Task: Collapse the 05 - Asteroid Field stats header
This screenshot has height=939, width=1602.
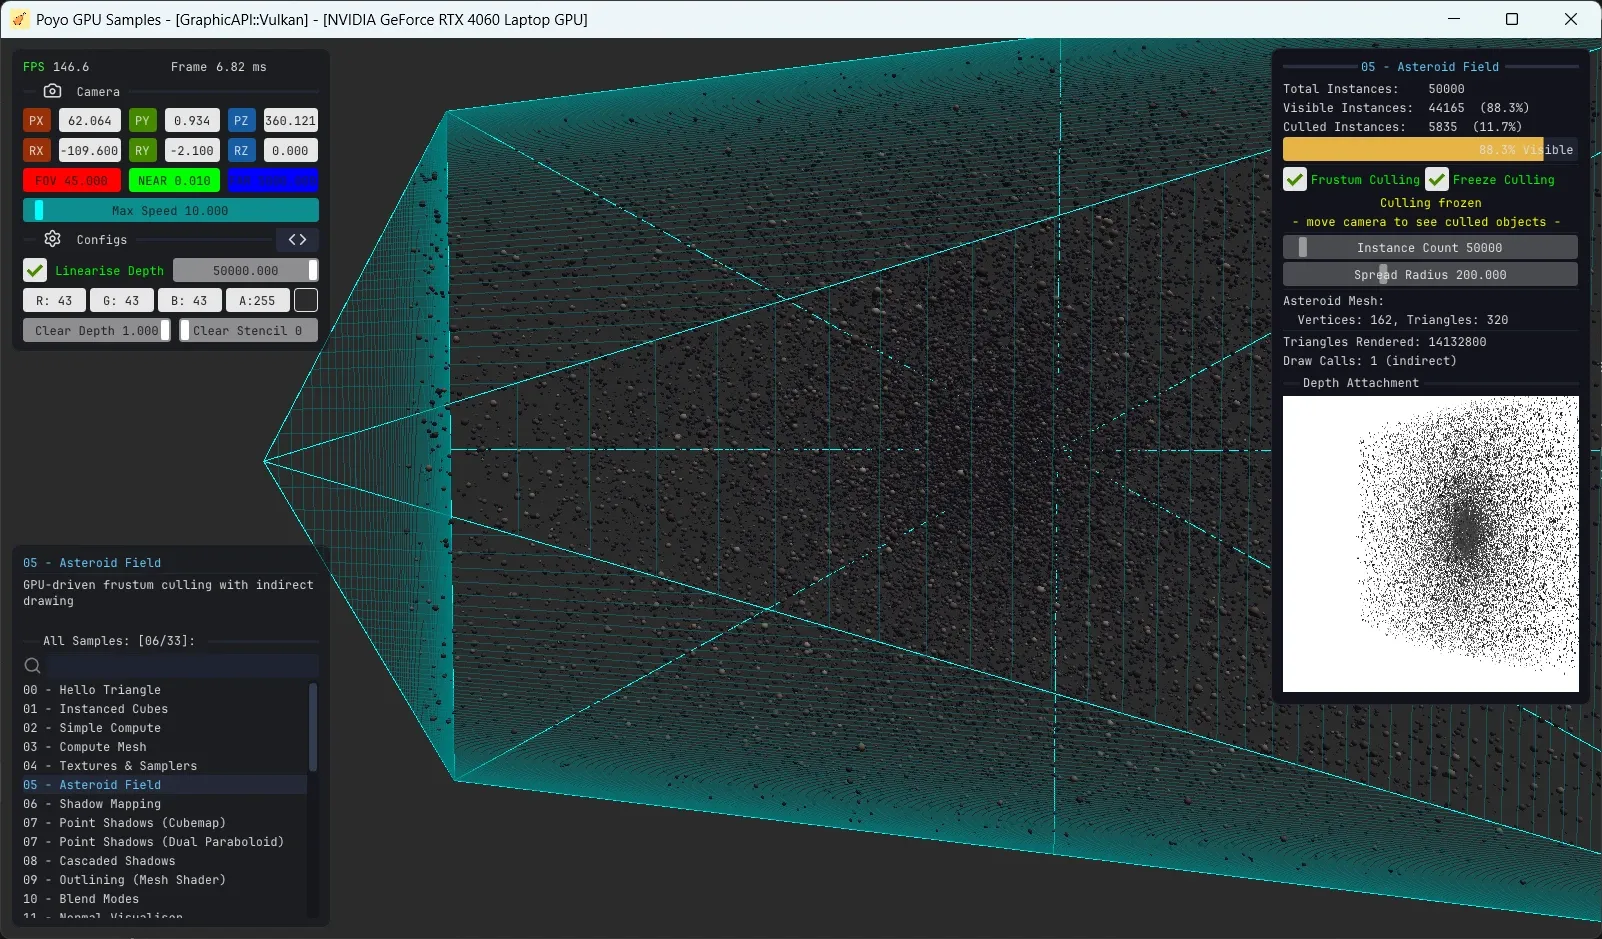Action: coord(1429,66)
